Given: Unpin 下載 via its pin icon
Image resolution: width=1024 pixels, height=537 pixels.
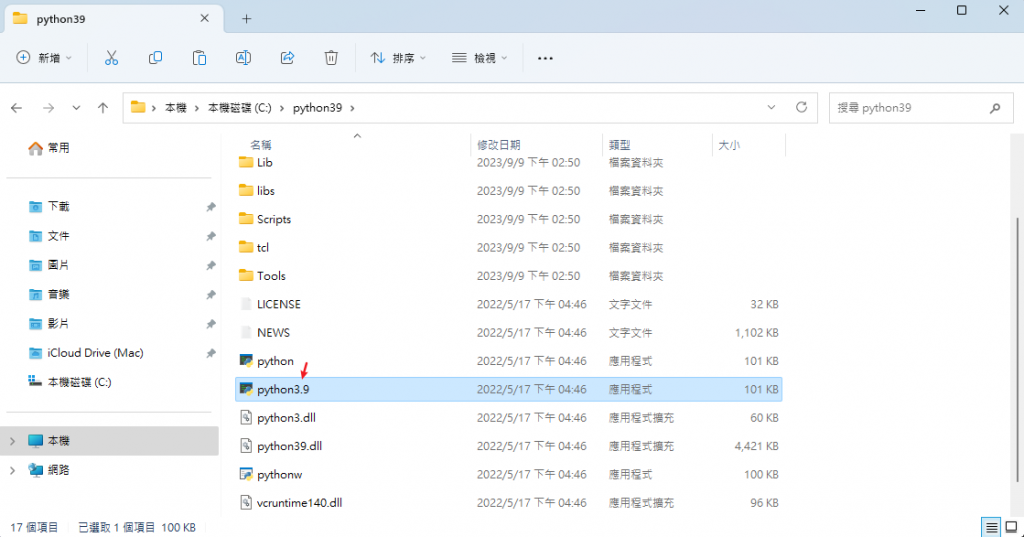Looking at the screenshot, I should click(x=210, y=207).
